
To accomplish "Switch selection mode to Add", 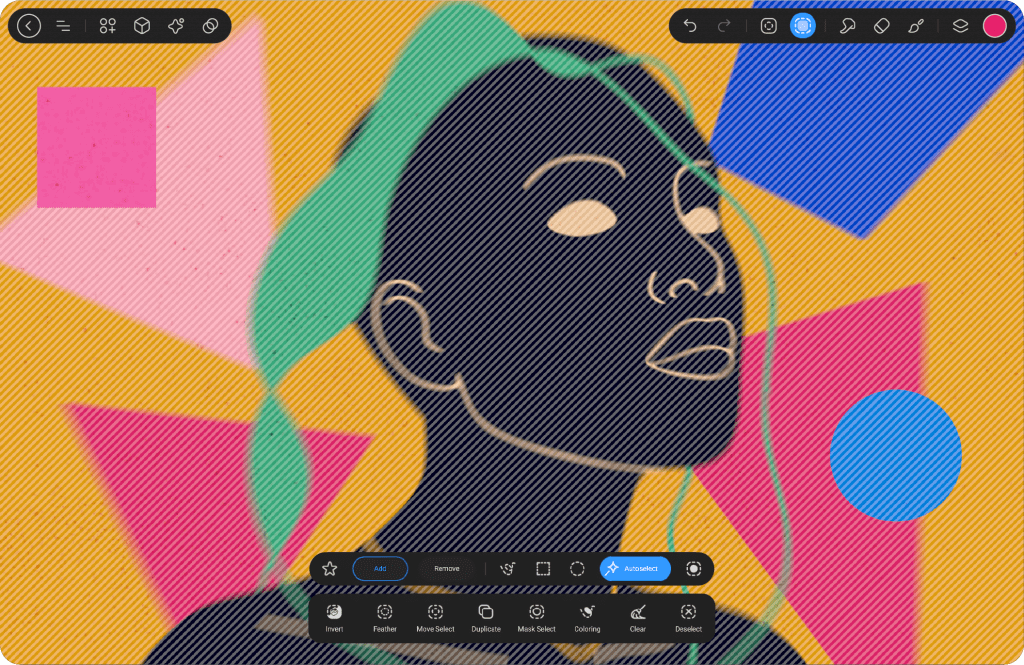I will (380, 568).
